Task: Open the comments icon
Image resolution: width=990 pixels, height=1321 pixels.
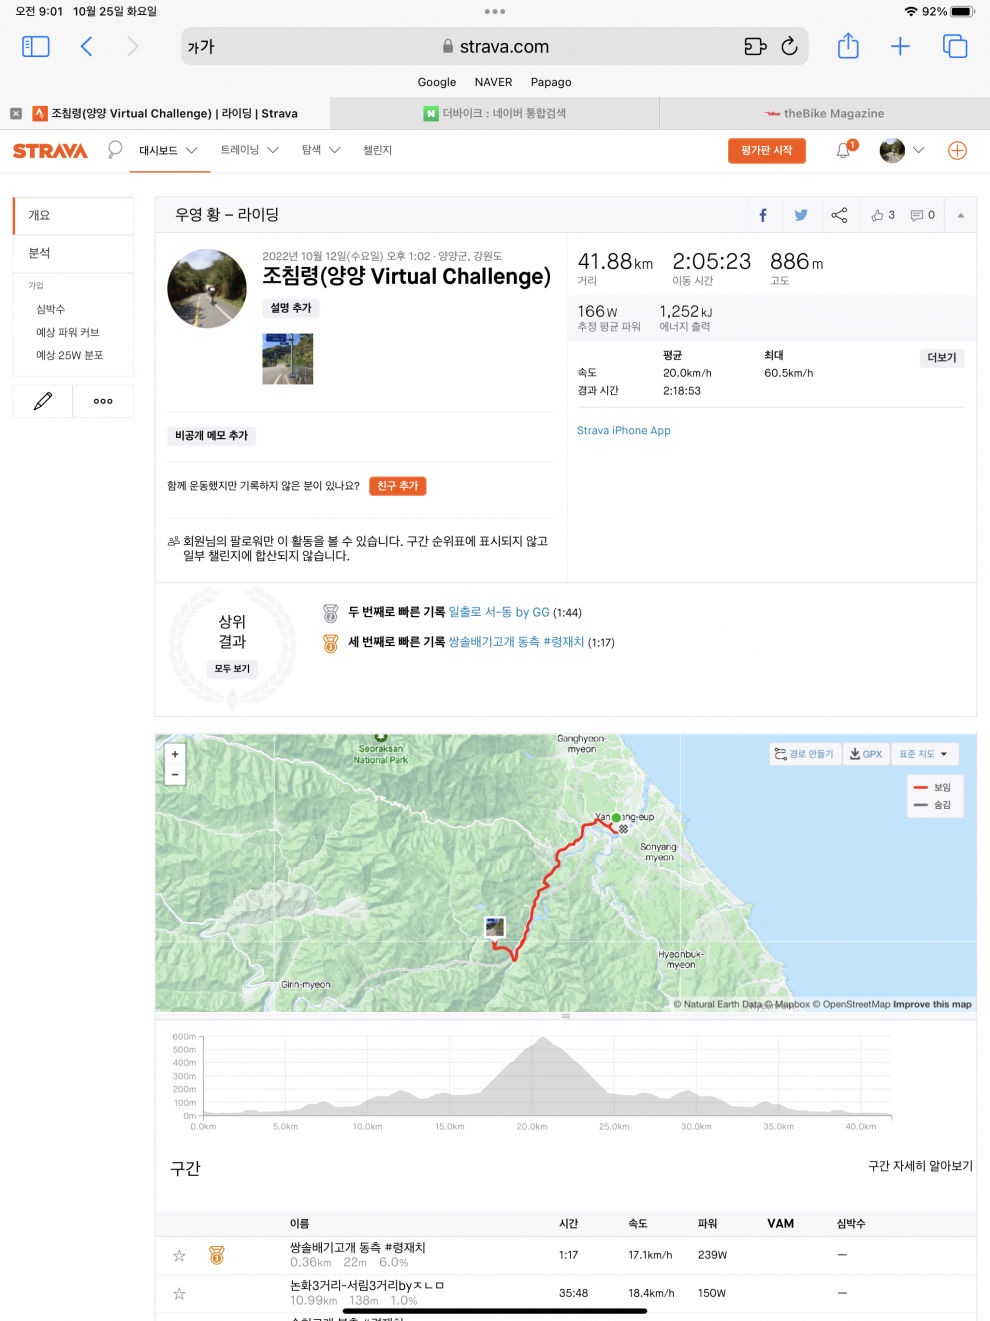Action: coord(923,215)
